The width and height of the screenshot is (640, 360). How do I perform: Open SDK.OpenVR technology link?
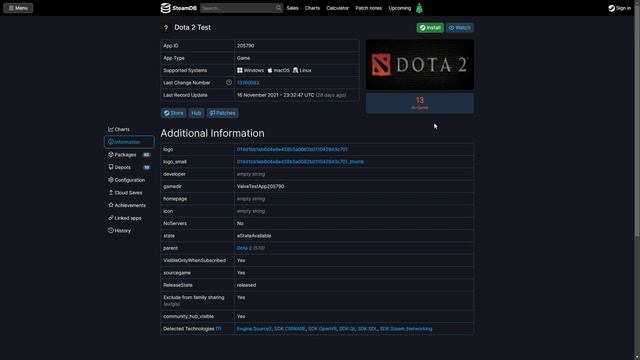[x=322, y=329]
